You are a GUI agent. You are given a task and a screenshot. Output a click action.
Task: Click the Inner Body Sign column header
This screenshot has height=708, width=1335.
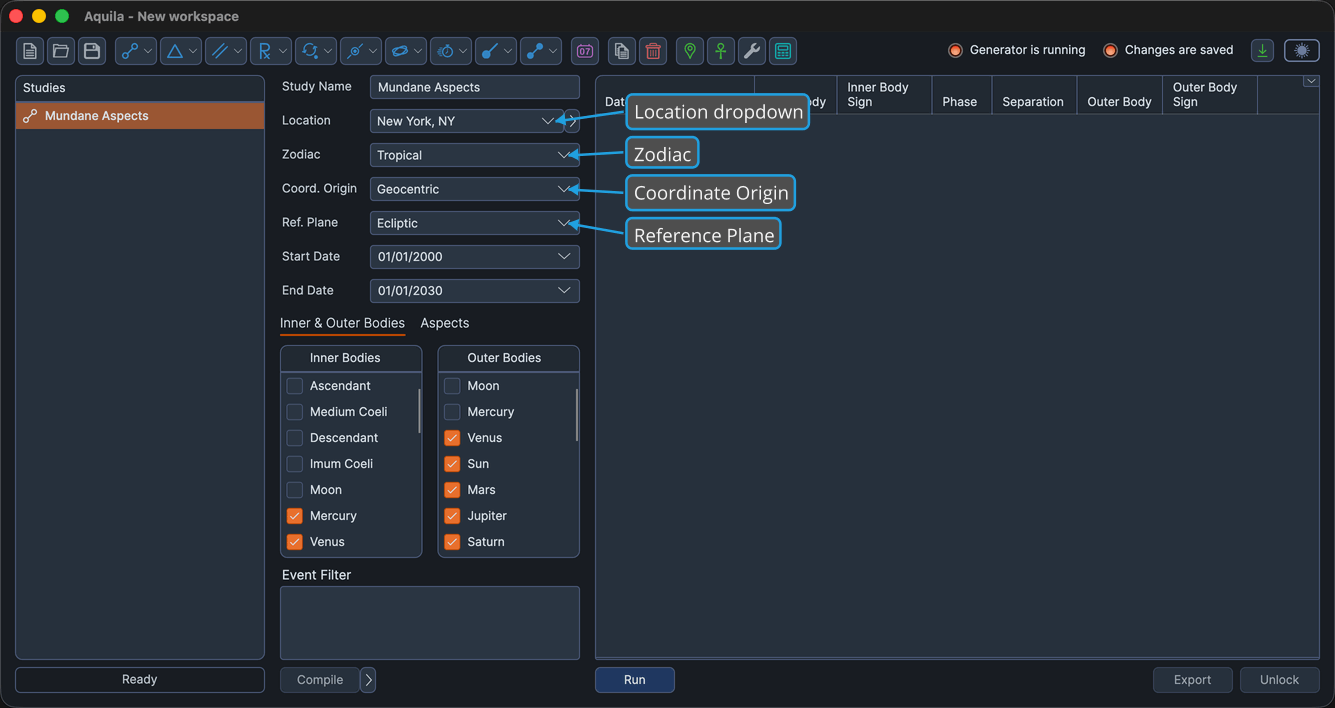point(884,95)
